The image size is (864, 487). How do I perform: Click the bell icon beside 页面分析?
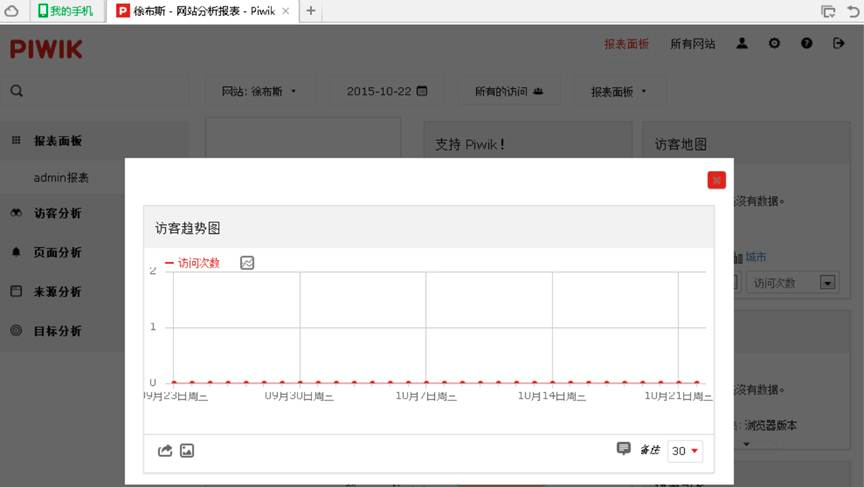point(16,252)
